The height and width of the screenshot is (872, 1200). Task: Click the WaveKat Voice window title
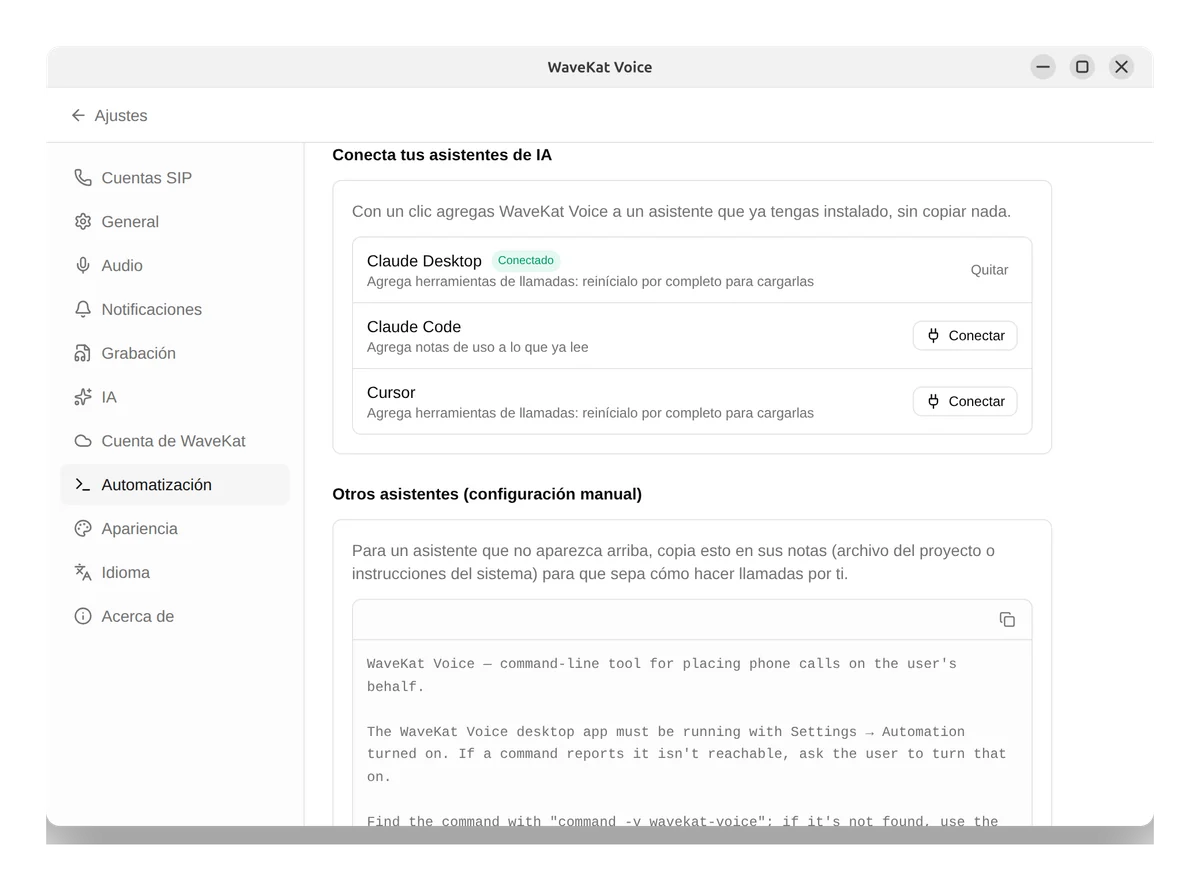[x=600, y=67]
